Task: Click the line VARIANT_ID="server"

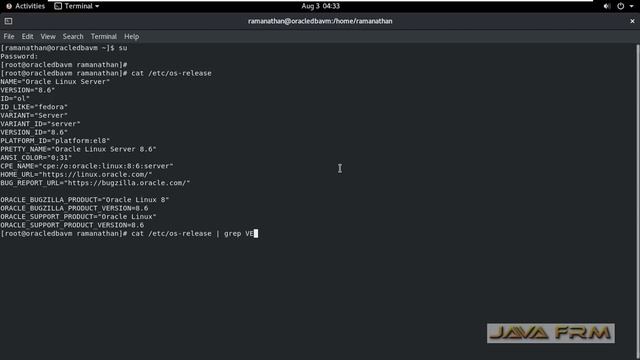Action: [x=40, y=124]
